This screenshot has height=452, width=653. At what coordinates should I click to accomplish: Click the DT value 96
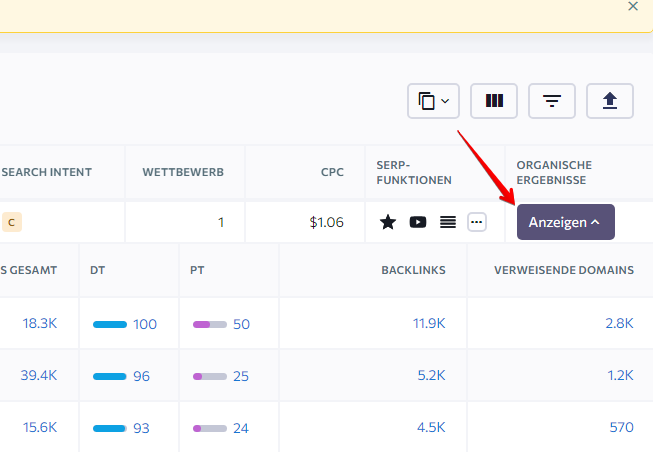[x=141, y=376]
